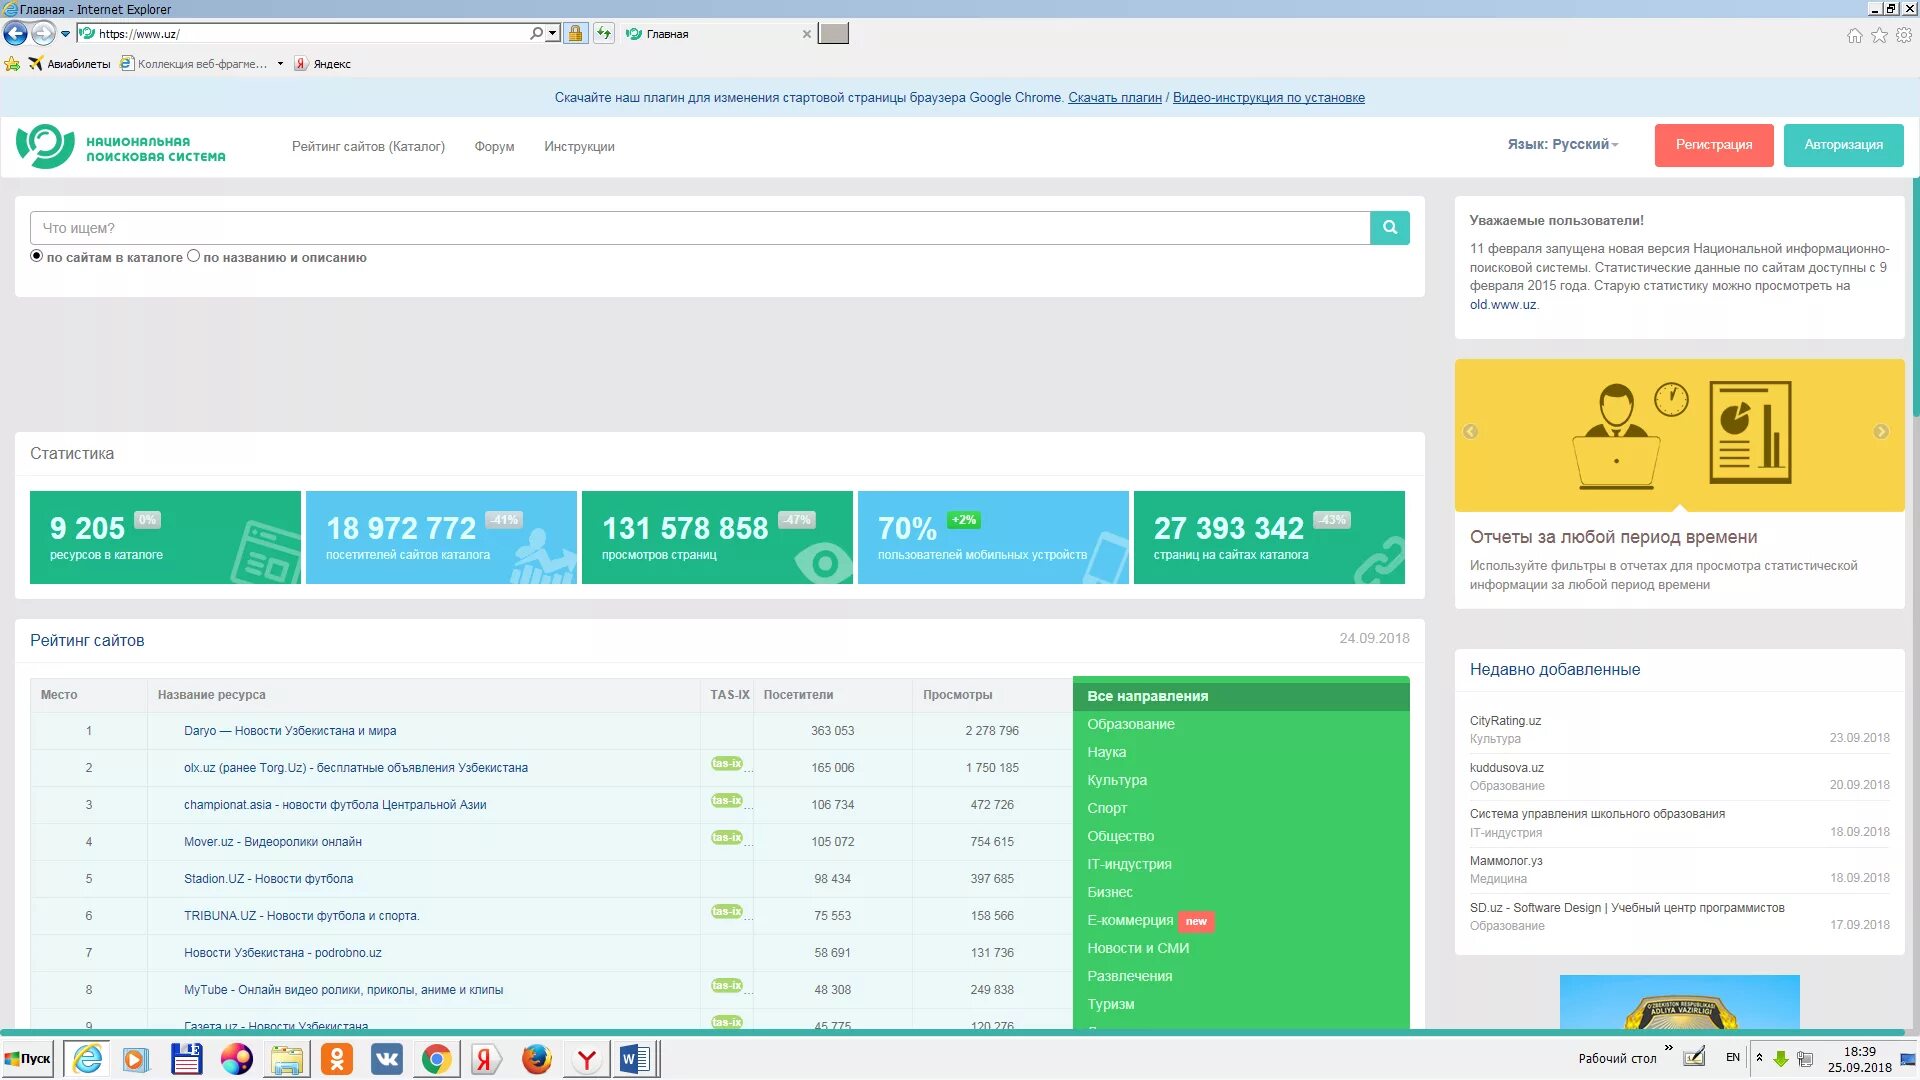Click the refresh page icon
1920x1080 pixels.
(604, 34)
